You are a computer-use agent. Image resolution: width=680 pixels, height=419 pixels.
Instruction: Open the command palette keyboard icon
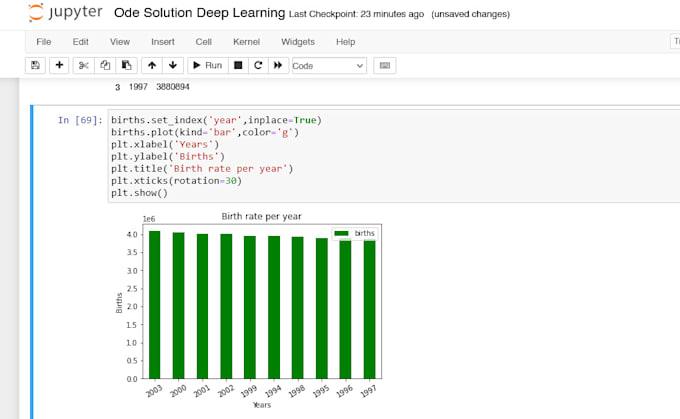click(x=385, y=65)
